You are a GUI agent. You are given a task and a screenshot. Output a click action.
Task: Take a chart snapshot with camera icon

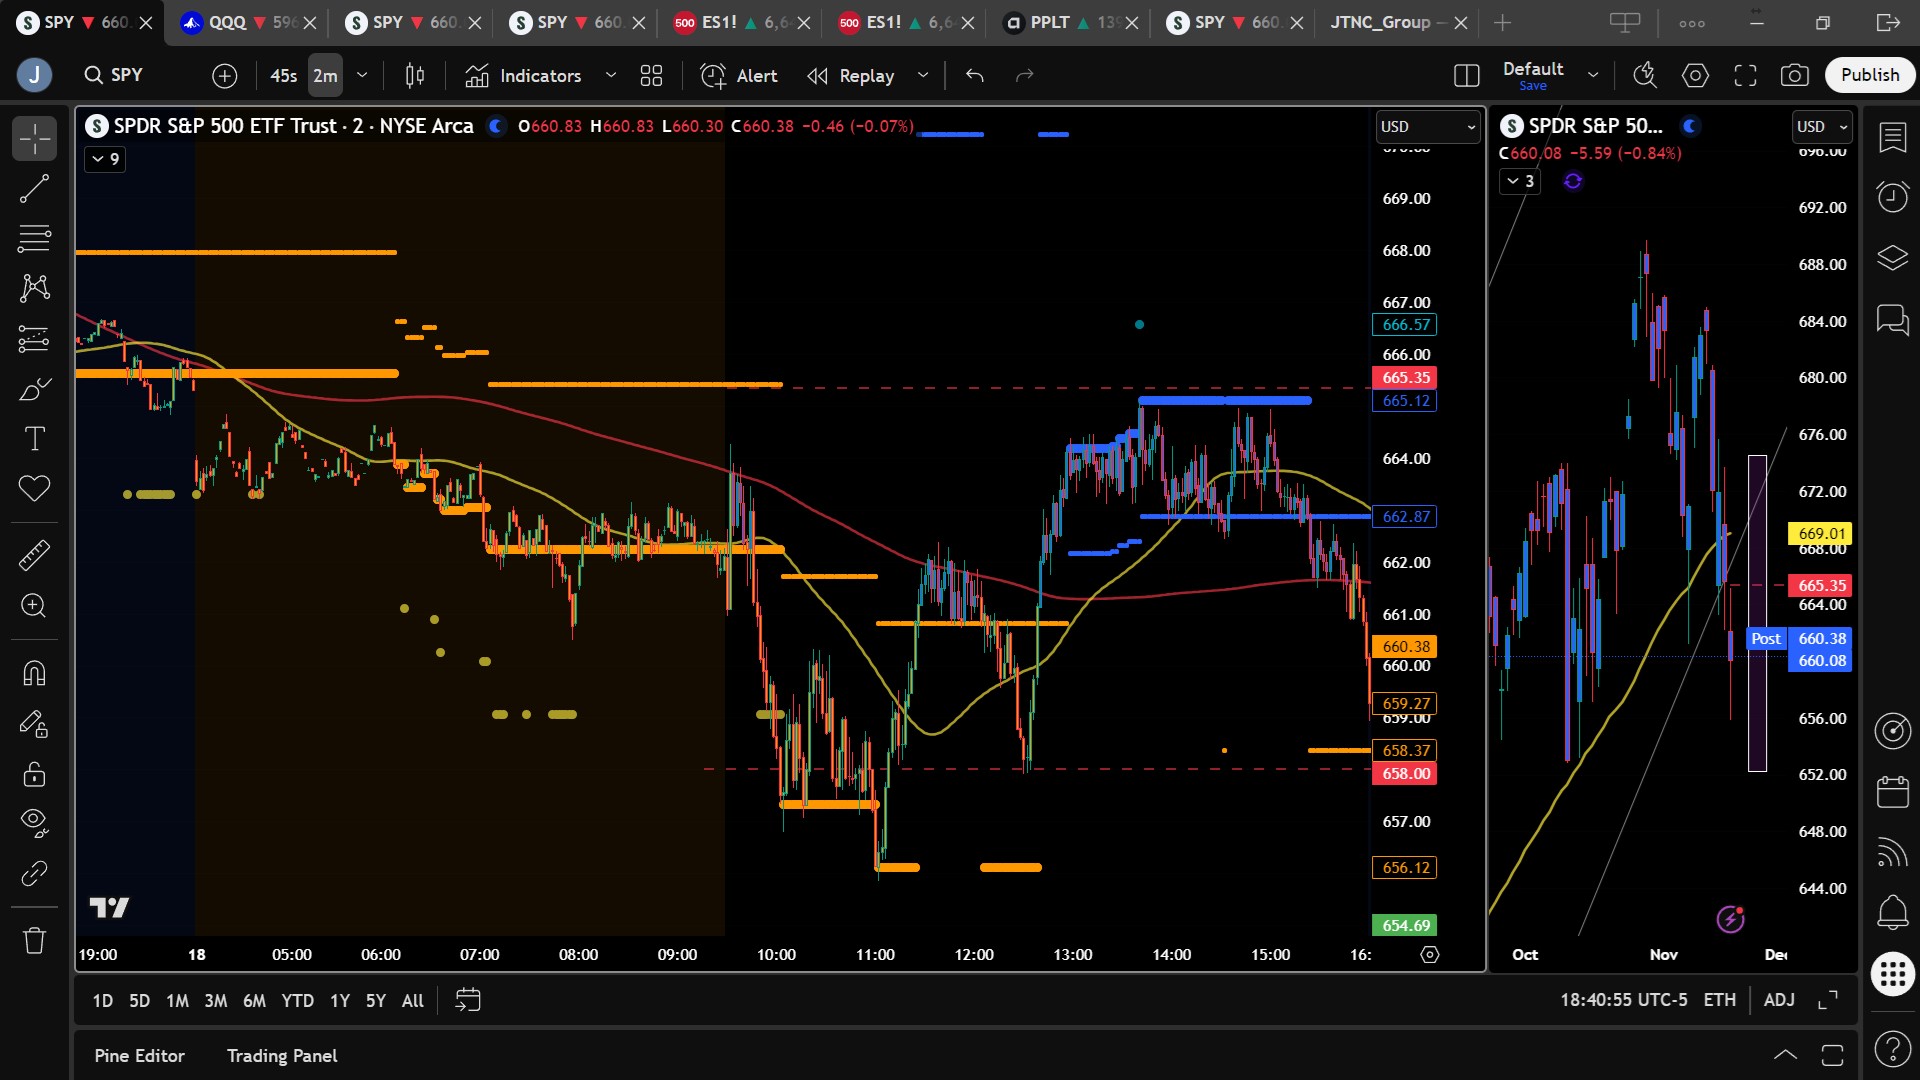[1794, 75]
